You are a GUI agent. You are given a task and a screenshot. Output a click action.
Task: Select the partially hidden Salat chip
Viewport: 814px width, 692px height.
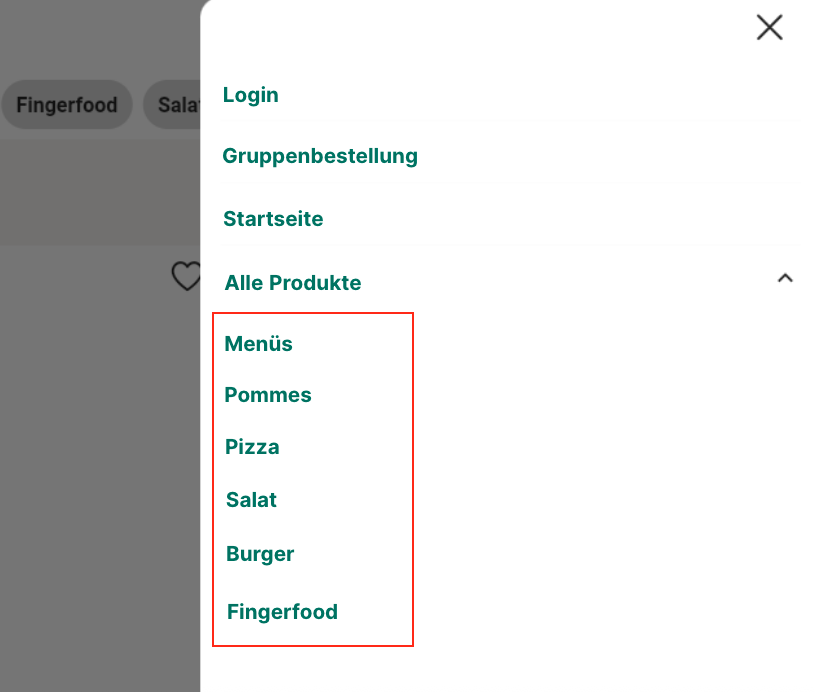tap(174, 105)
